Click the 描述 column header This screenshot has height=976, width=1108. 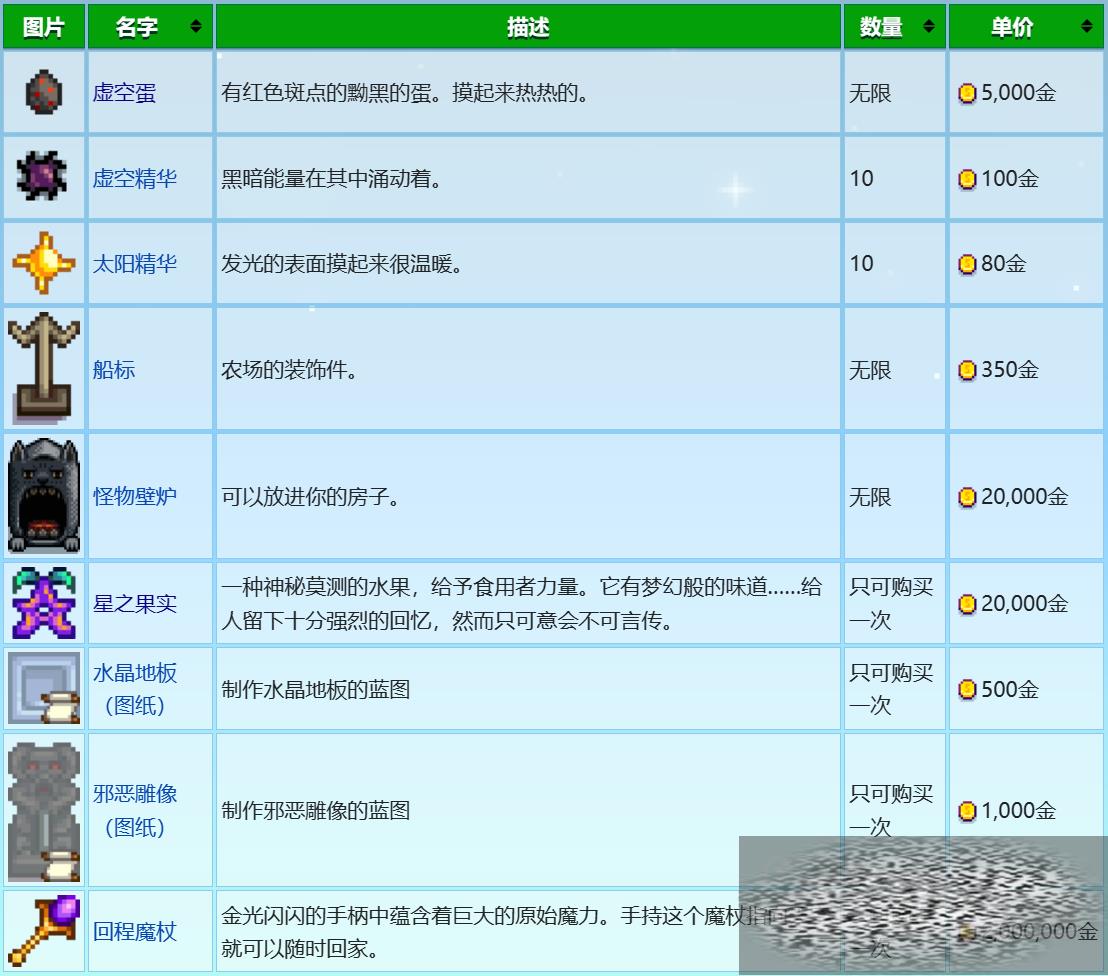pyautogui.click(x=528, y=27)
